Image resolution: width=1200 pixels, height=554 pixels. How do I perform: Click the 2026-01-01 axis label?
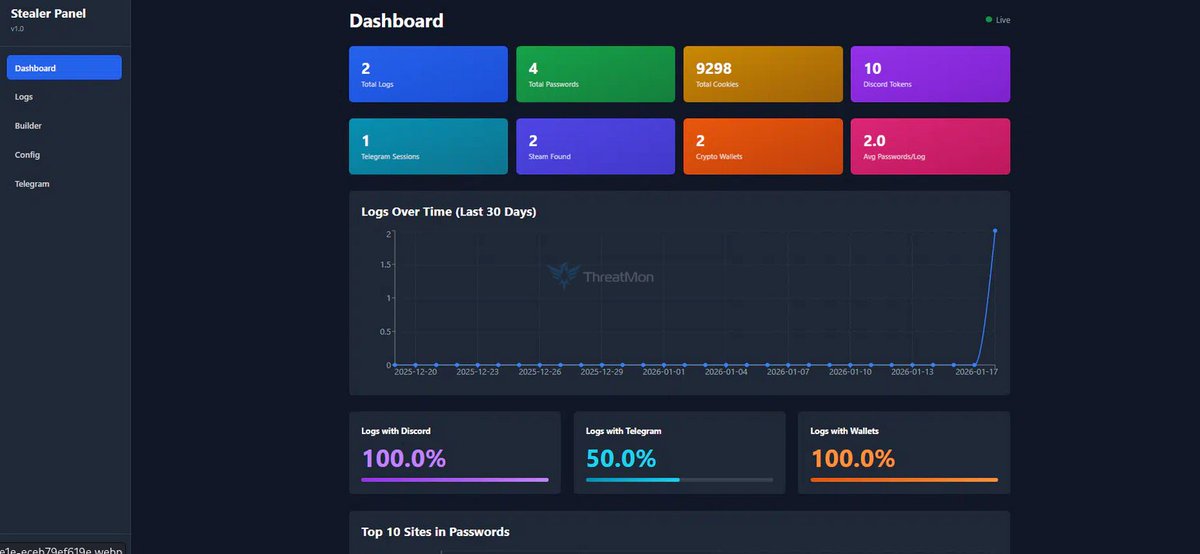[x=664, y=372]
